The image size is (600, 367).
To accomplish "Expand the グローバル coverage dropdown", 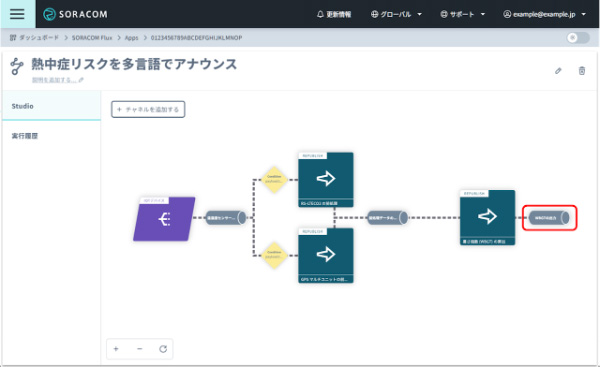I will pyautogui.click(x=396, y=14).
